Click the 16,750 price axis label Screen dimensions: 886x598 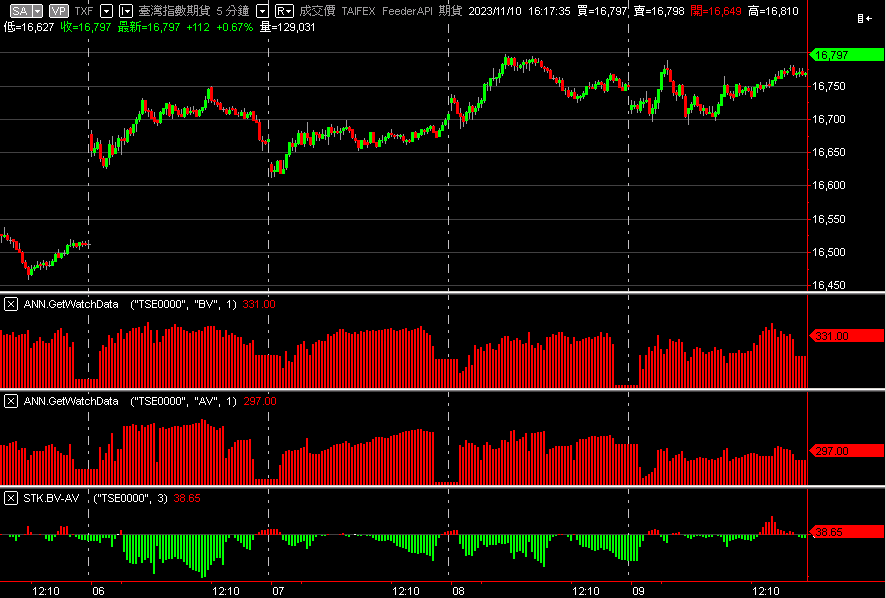828,86
